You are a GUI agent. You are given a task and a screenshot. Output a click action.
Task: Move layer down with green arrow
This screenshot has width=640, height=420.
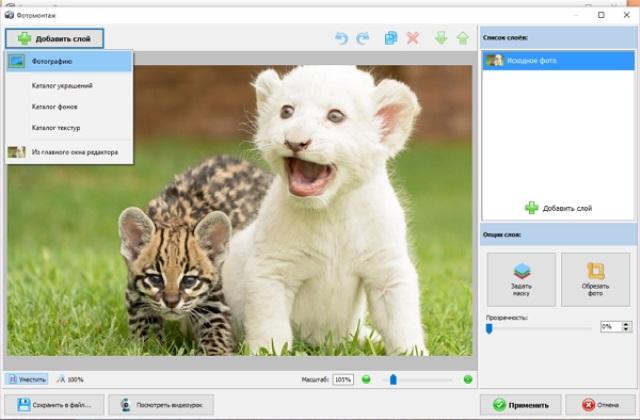(x=441, y=38)
